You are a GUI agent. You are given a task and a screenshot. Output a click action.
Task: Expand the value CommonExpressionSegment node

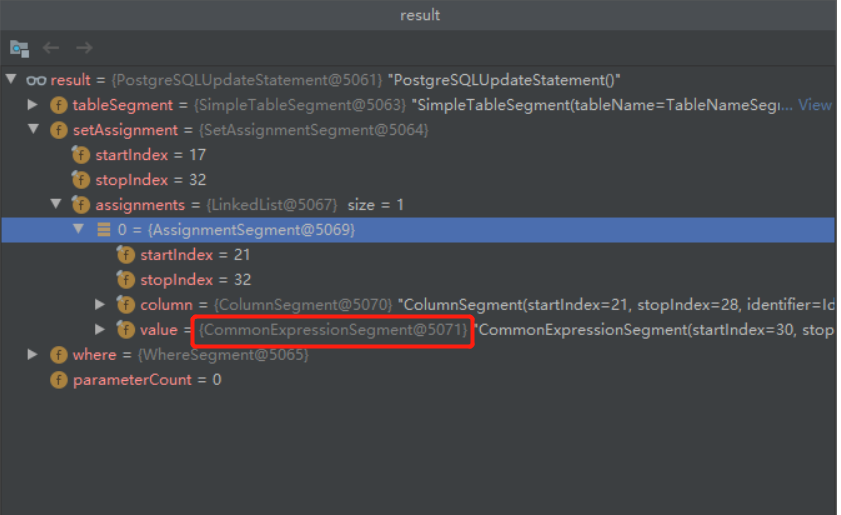tap(100, 329)
